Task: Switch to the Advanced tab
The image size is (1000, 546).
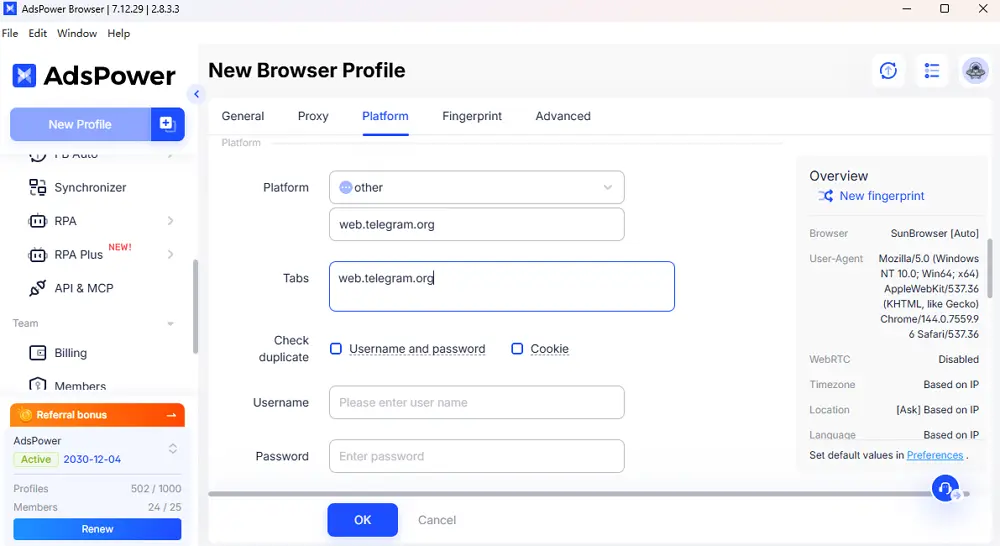Action: click(563, 116)
